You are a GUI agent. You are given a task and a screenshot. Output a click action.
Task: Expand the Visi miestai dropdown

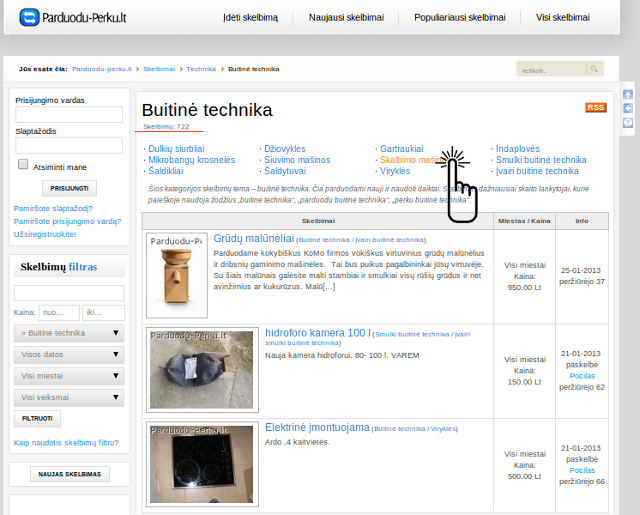click(x=68, y=376)
